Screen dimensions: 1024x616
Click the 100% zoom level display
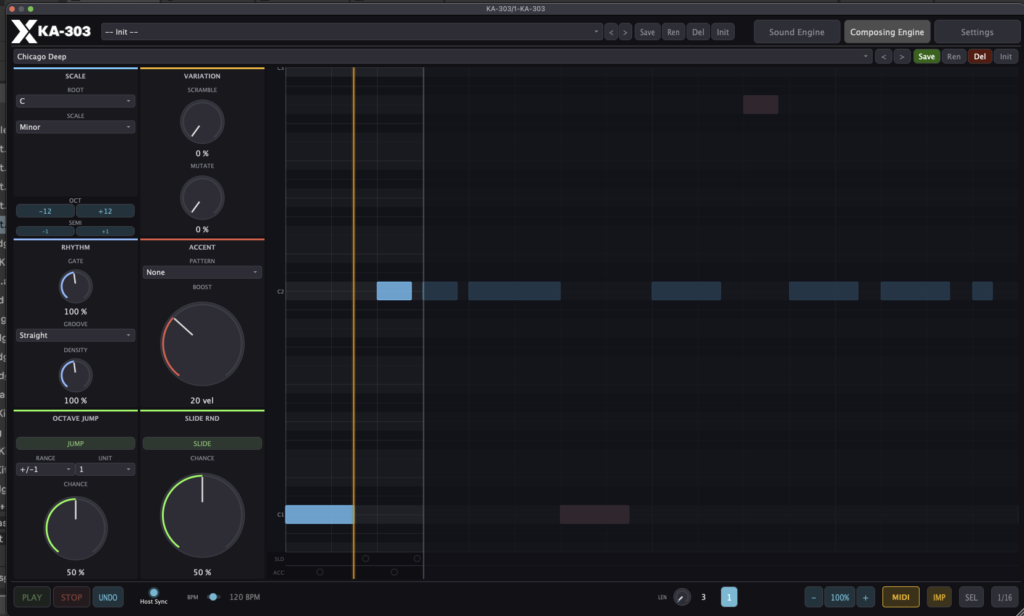tap(840, 597)
